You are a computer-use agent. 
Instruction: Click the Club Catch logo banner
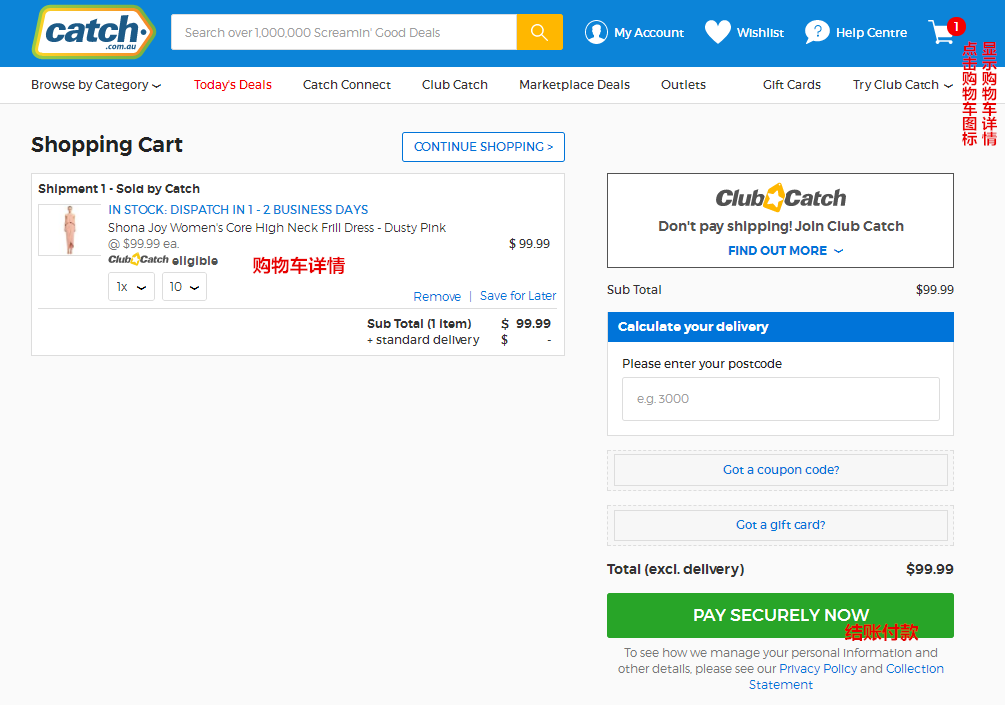(x=781, y=197)
